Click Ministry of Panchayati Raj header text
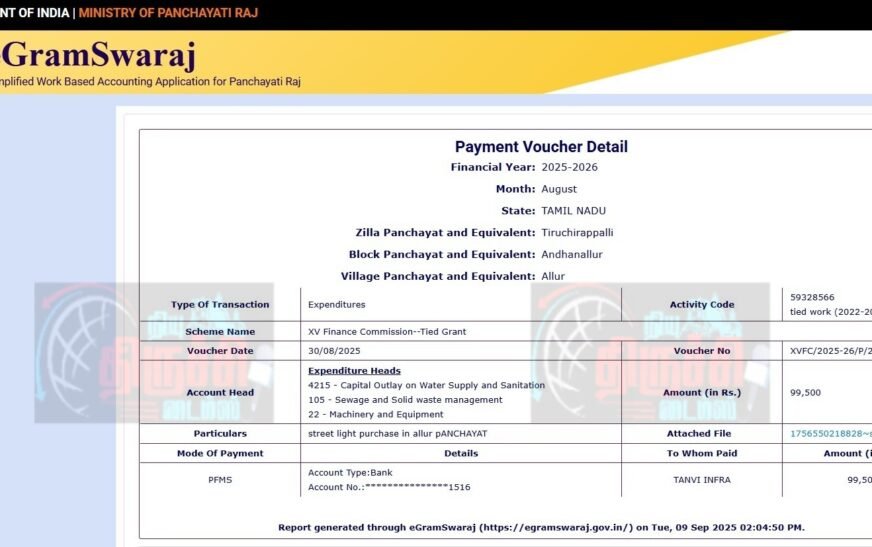This screenshot has height=547, width=872. tap(168, 13)
